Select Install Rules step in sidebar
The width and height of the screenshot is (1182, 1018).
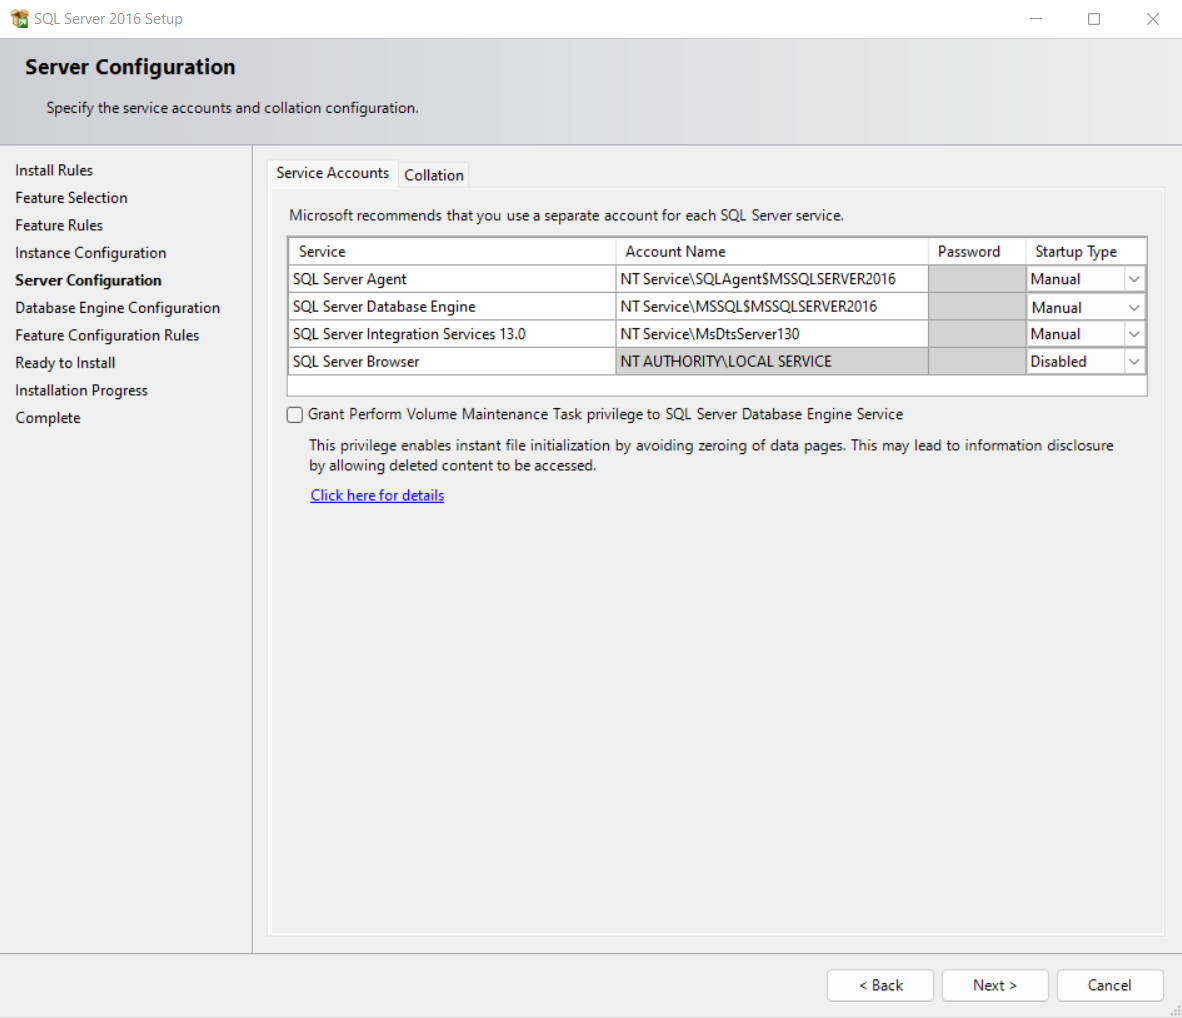(54, 170)
